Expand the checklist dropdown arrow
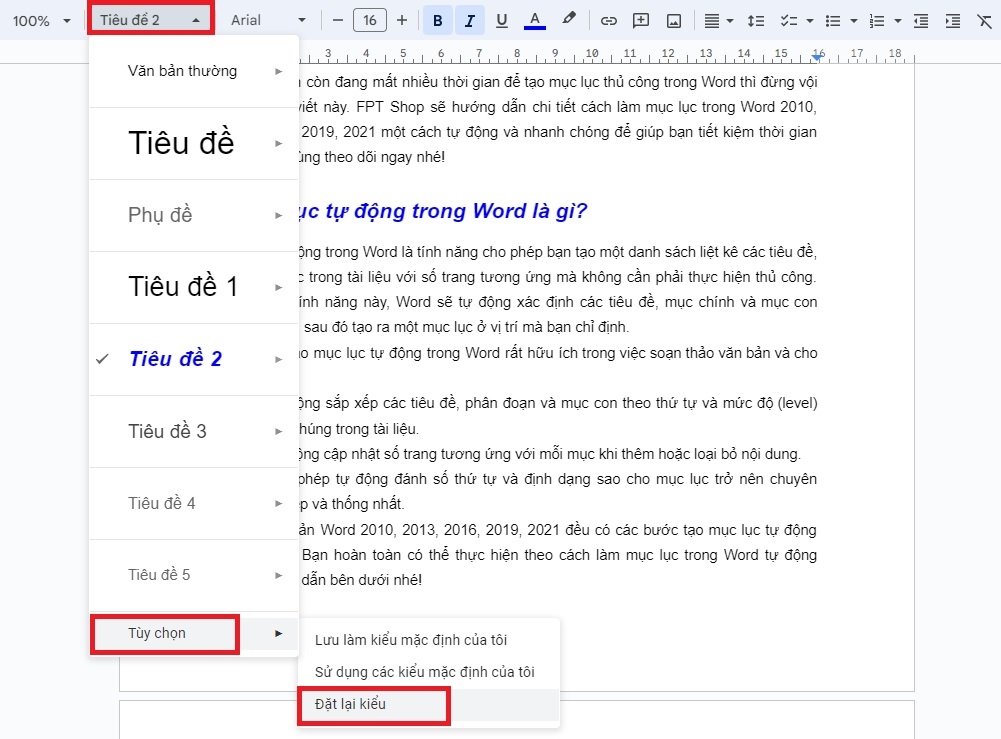 [809, 21]
